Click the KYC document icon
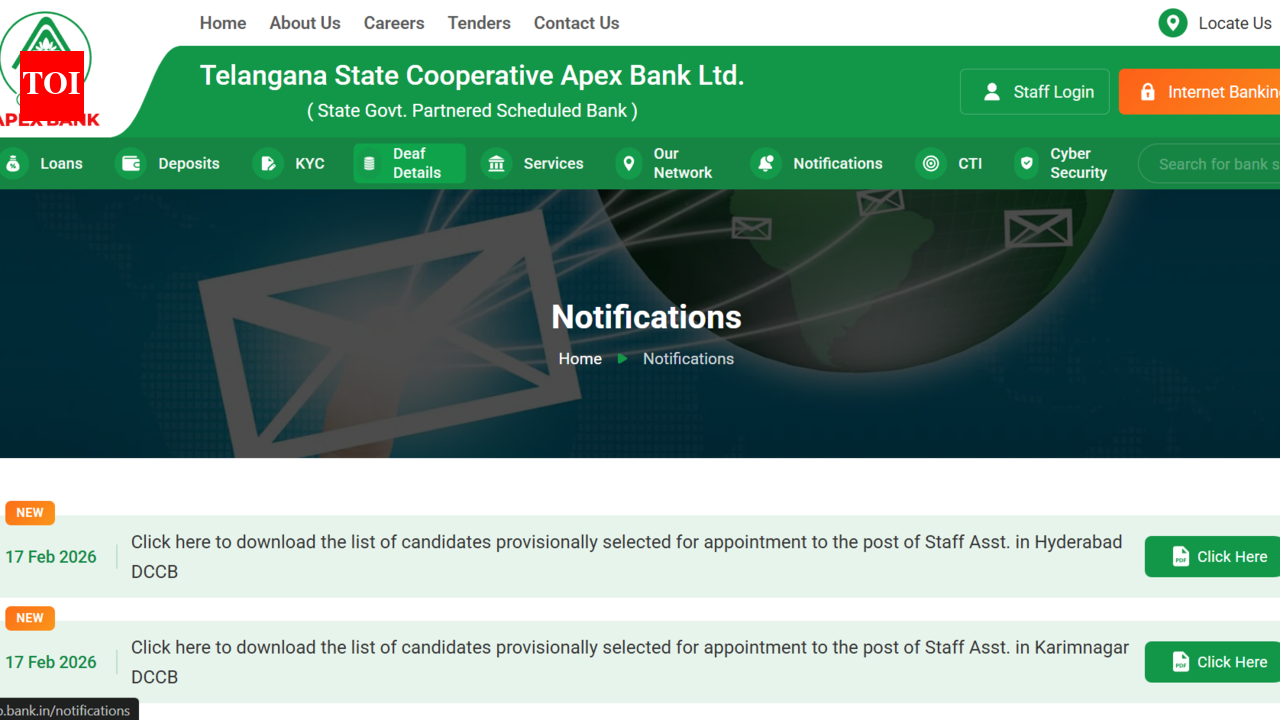 point(268,163)
